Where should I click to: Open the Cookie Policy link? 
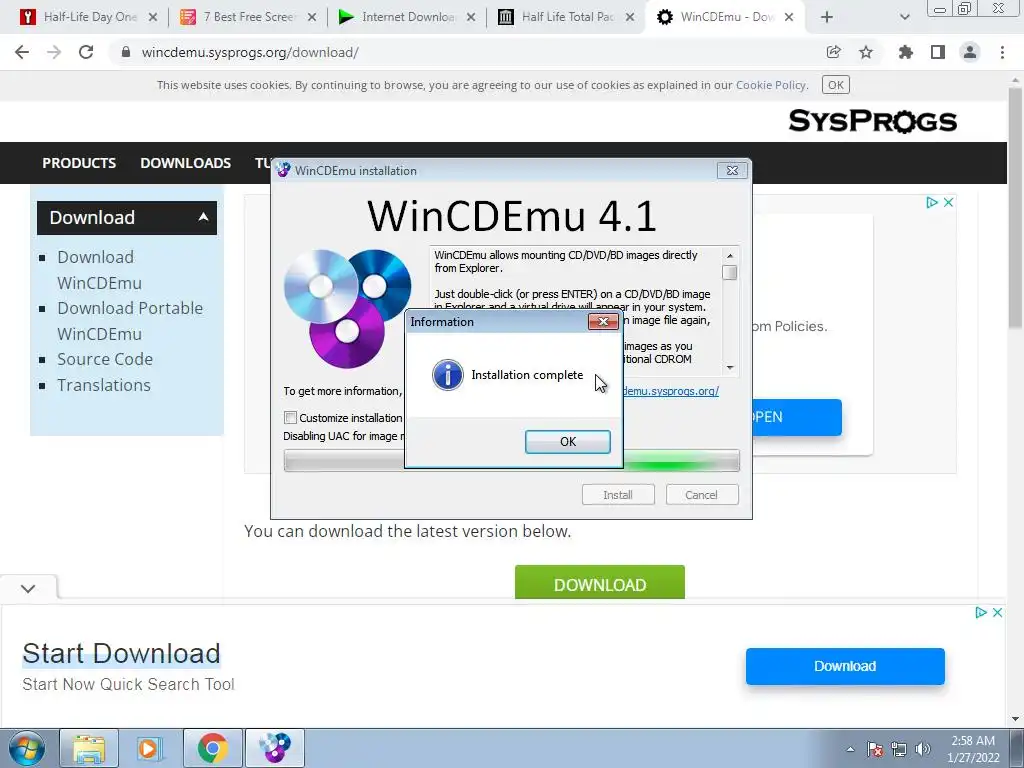pyautogui.click(x=771, y=85)
